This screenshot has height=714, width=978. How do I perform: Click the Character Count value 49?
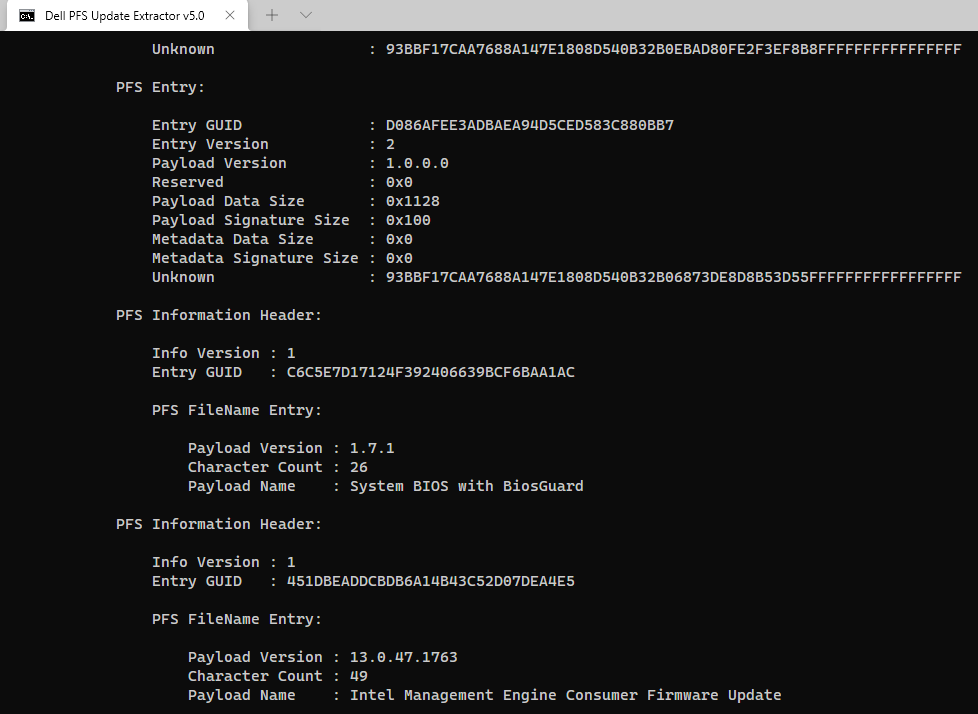(358, 676)
